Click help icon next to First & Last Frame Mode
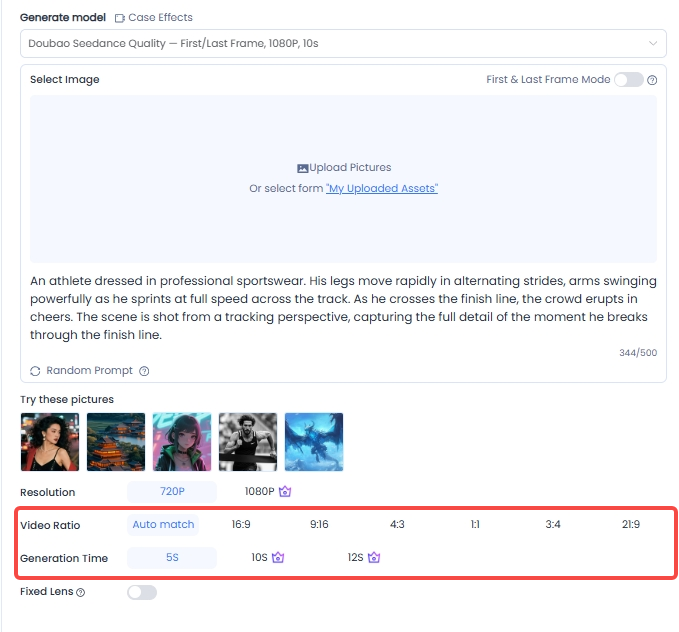Viewport: 679px width, 632px height. [x=652, y=80]
